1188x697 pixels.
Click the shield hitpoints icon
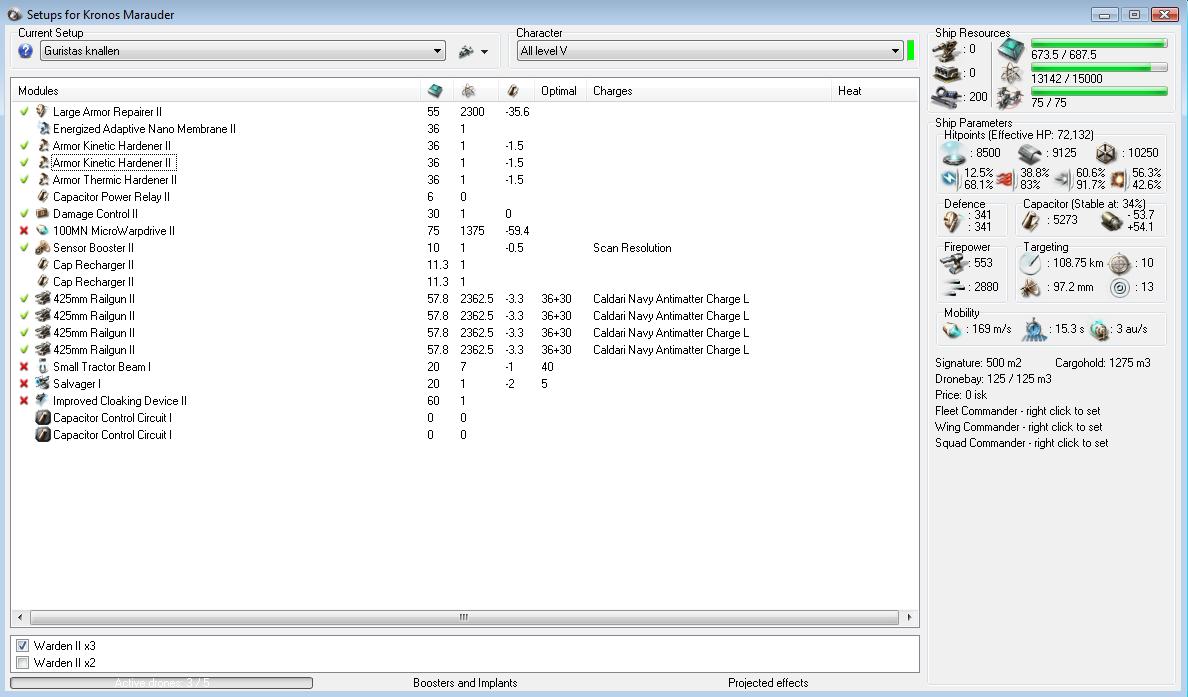pos(953,153)
